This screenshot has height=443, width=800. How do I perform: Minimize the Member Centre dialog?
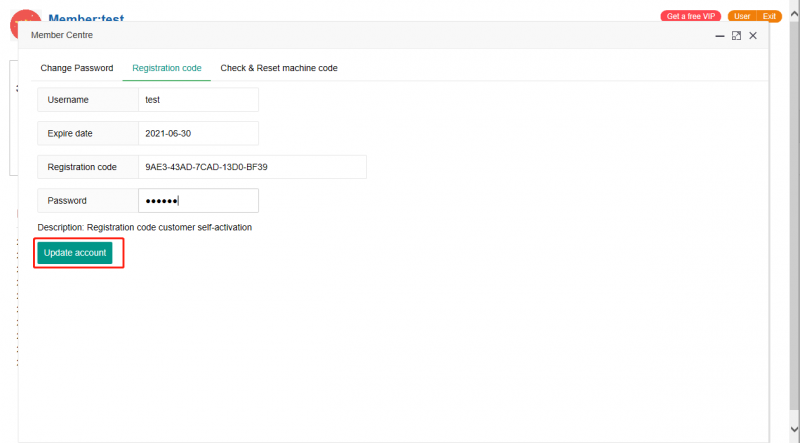719,36
